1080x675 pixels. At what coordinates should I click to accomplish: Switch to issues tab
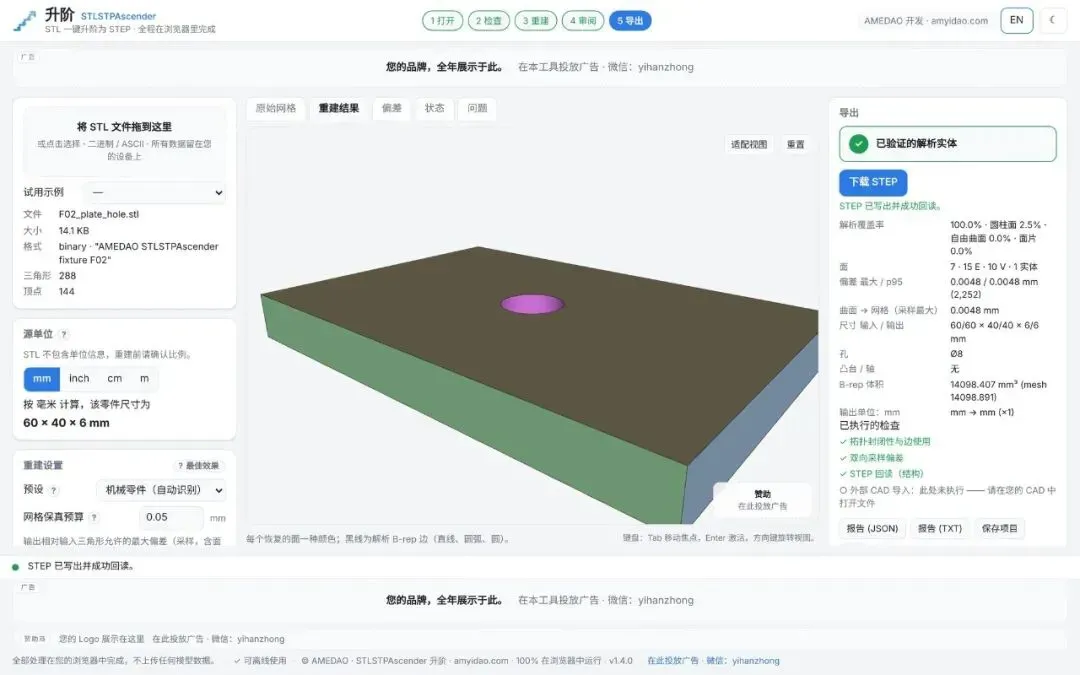pyautogui.click(x=477, y=108)
